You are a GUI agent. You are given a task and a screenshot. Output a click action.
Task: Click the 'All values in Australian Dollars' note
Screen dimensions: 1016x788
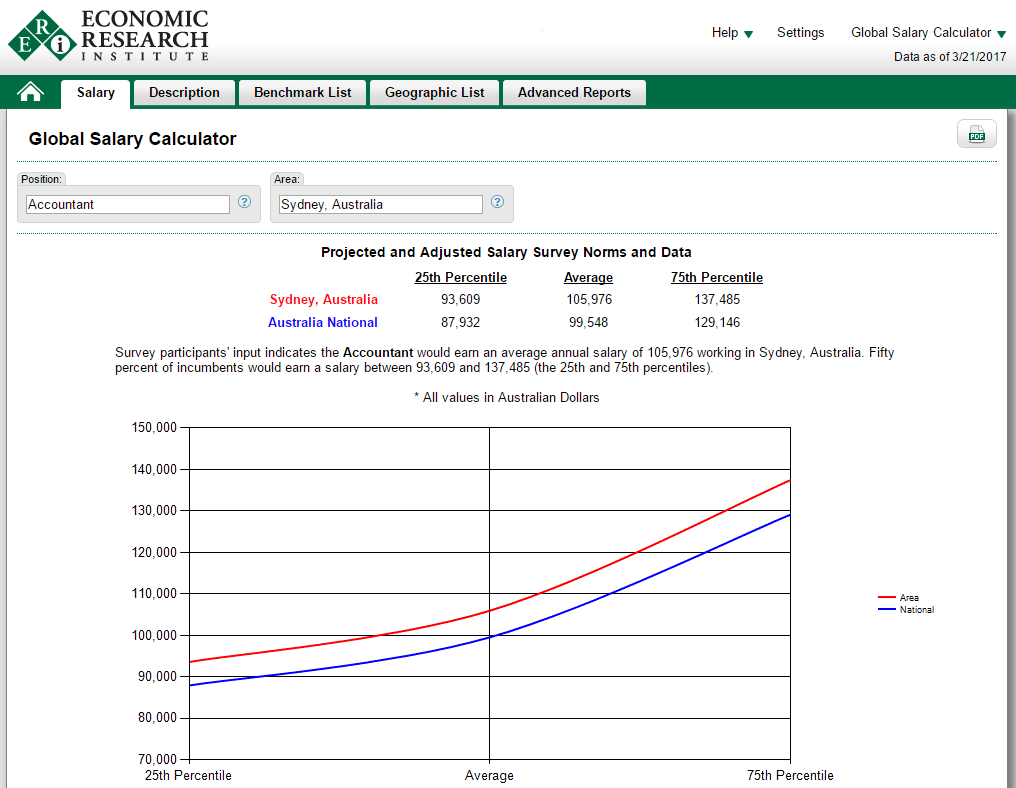507,397
